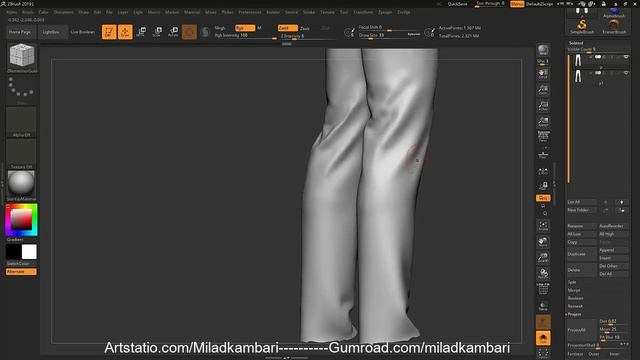Hide the first subtool via its eye icon
Viewport: 640px width, 360px height.
(x=626, y=57)
